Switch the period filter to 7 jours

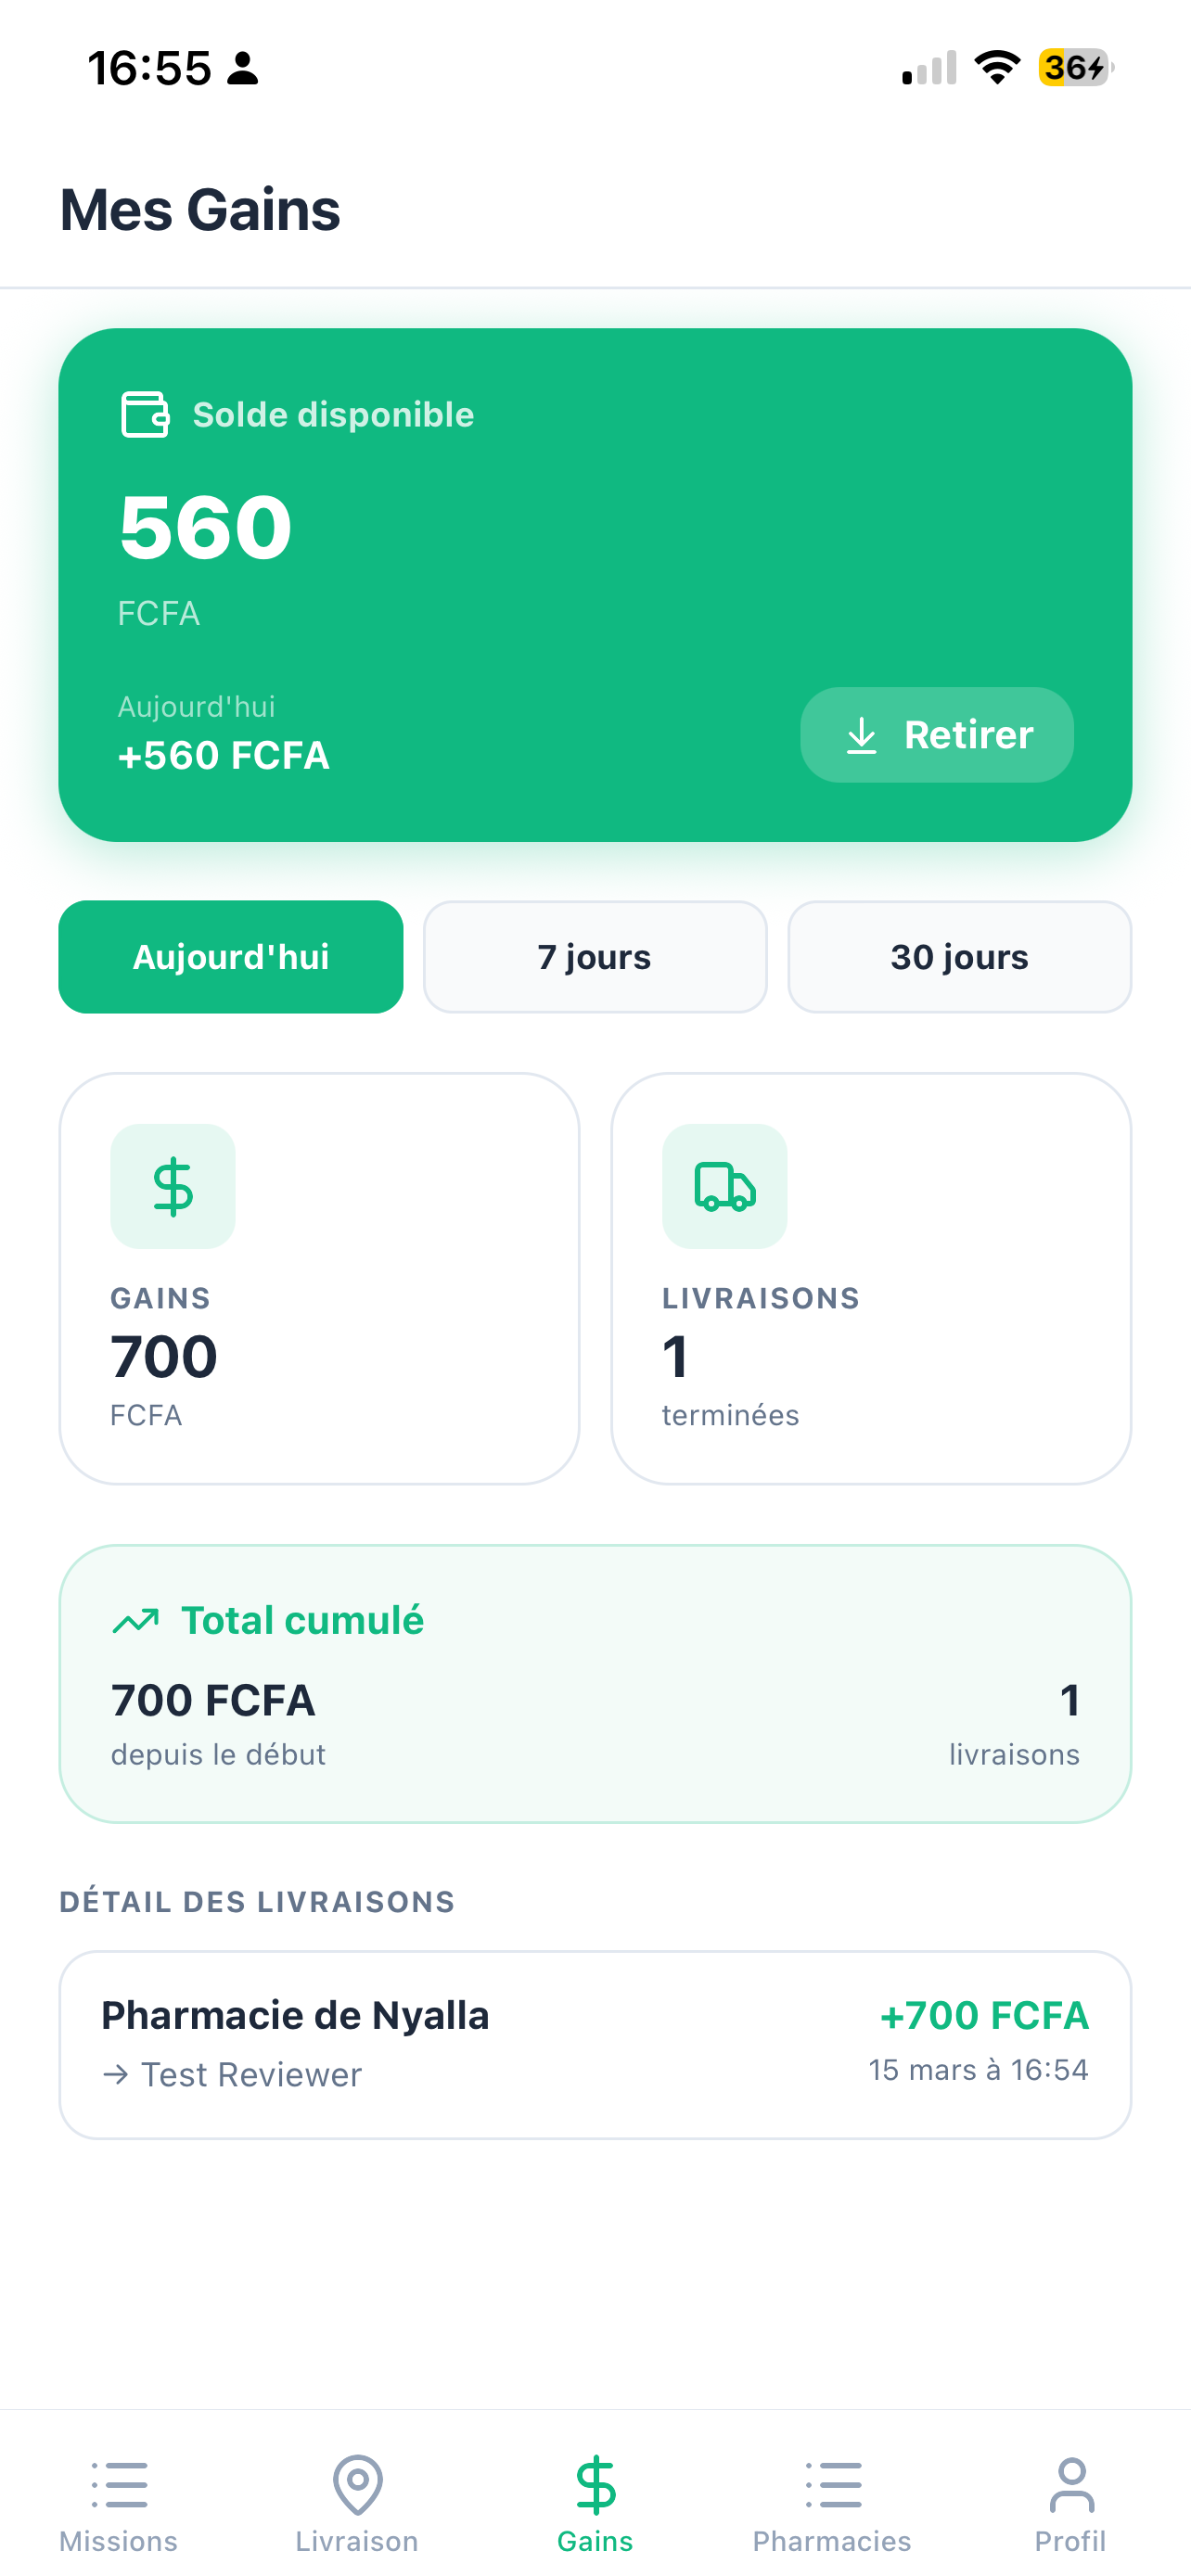pyautogui.click(x=595, y=957)
